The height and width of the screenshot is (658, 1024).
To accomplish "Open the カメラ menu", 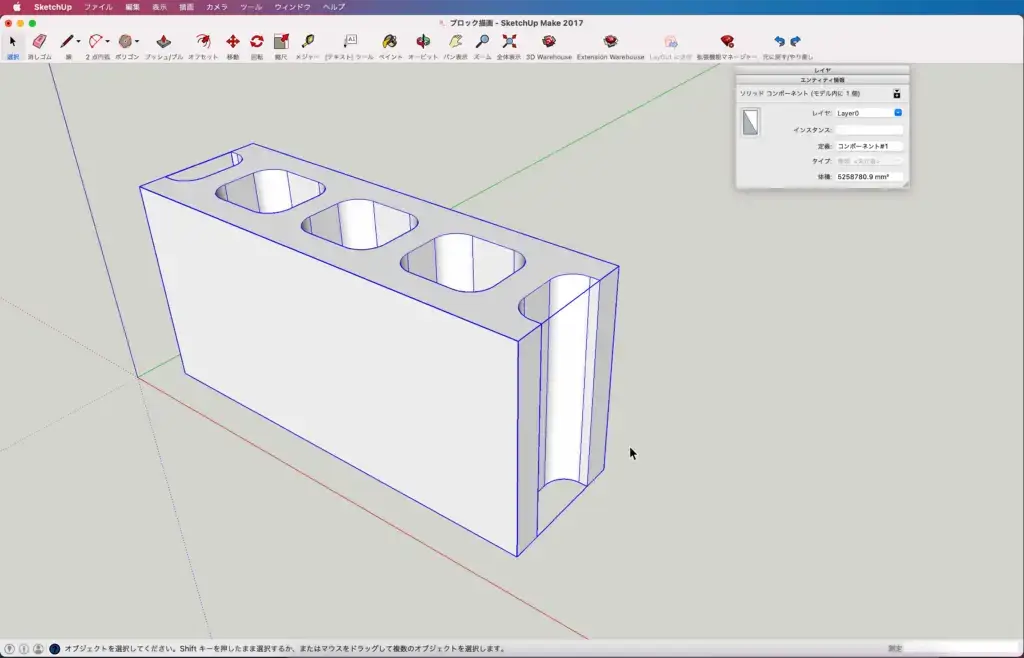I will 217,7.
